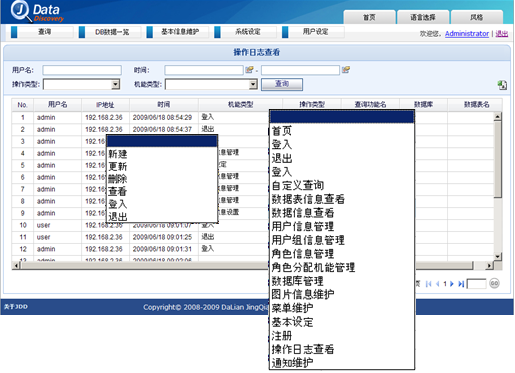Choose 操作日志查看 from the function type list

point(303,349)
